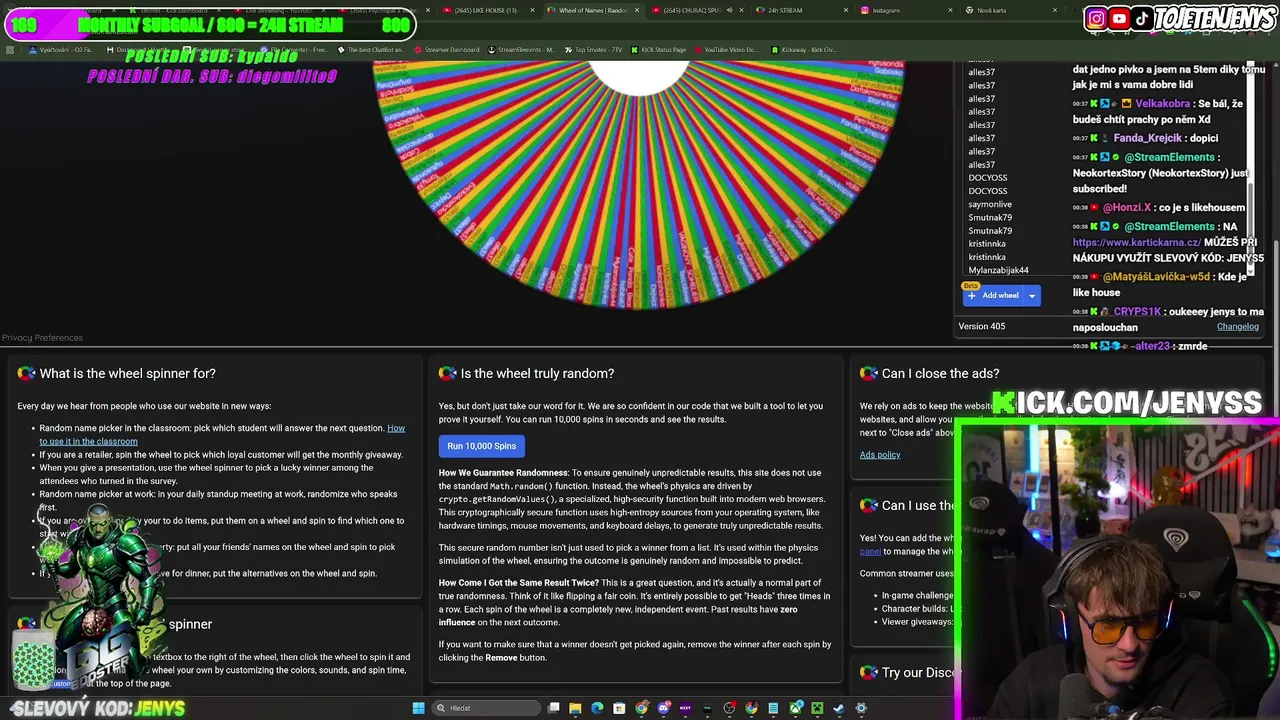Click the chat username CRYPS1K

1137,311
